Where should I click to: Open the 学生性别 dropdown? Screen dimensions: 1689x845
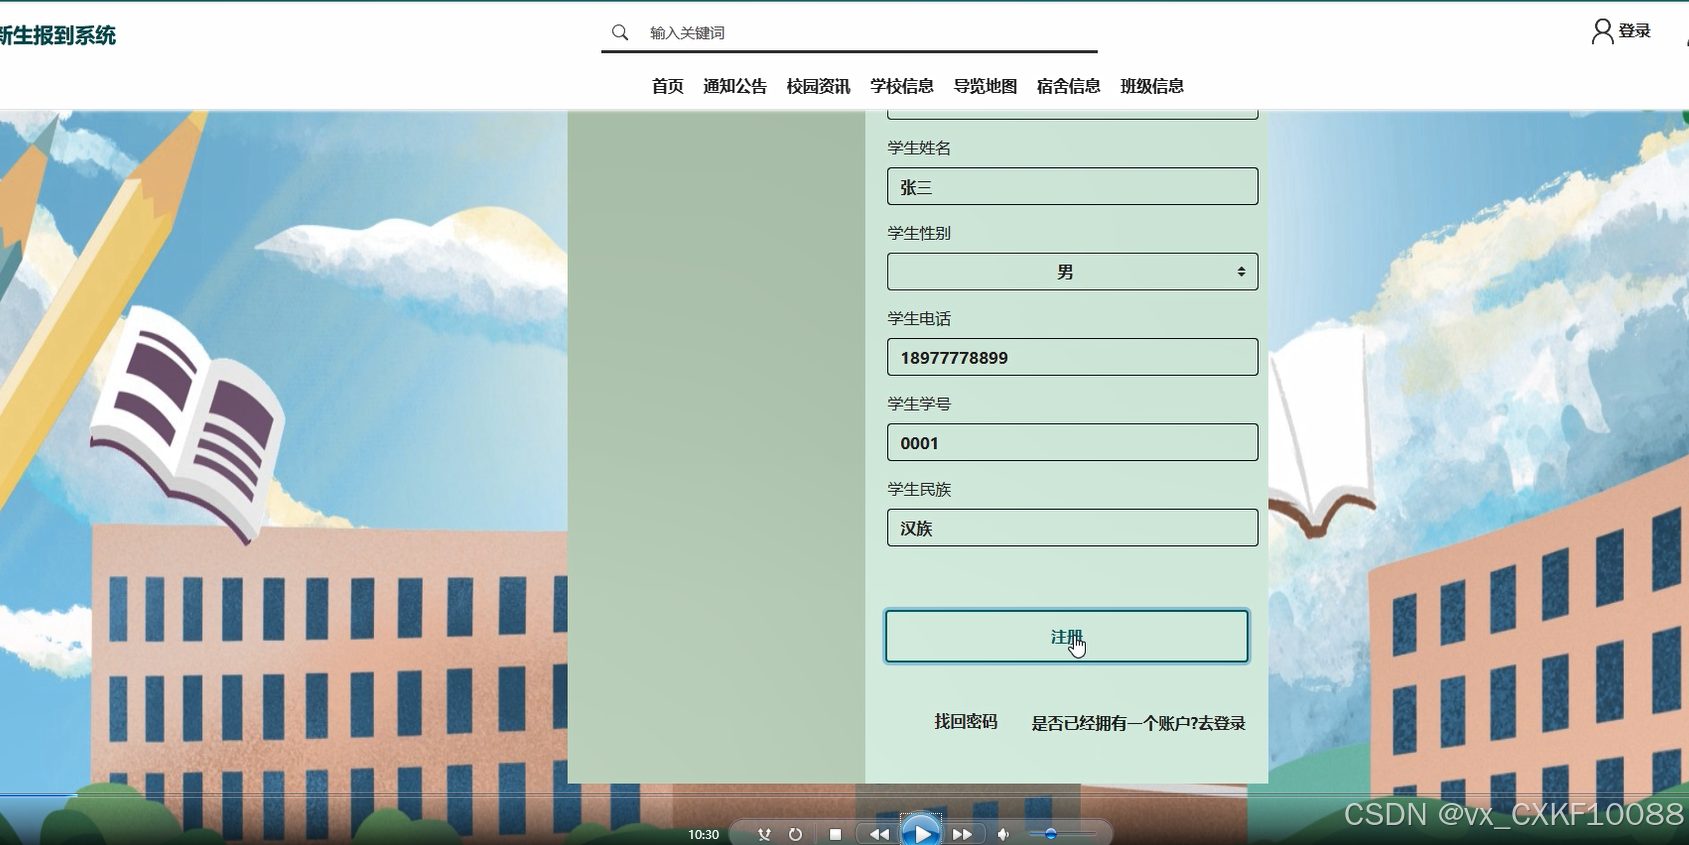click(1072, 272)
